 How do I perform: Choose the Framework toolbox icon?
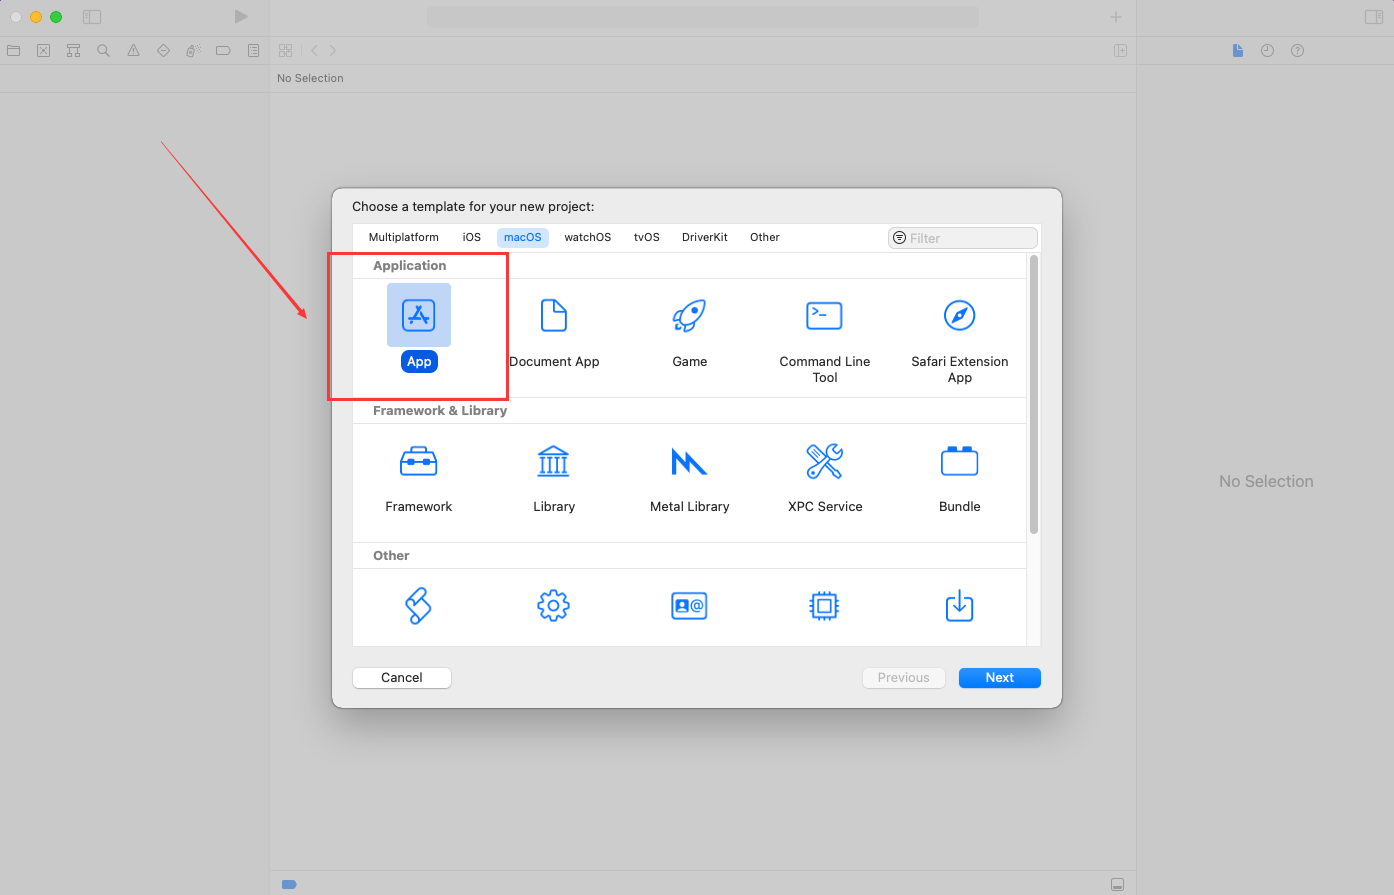pos(418,461)
